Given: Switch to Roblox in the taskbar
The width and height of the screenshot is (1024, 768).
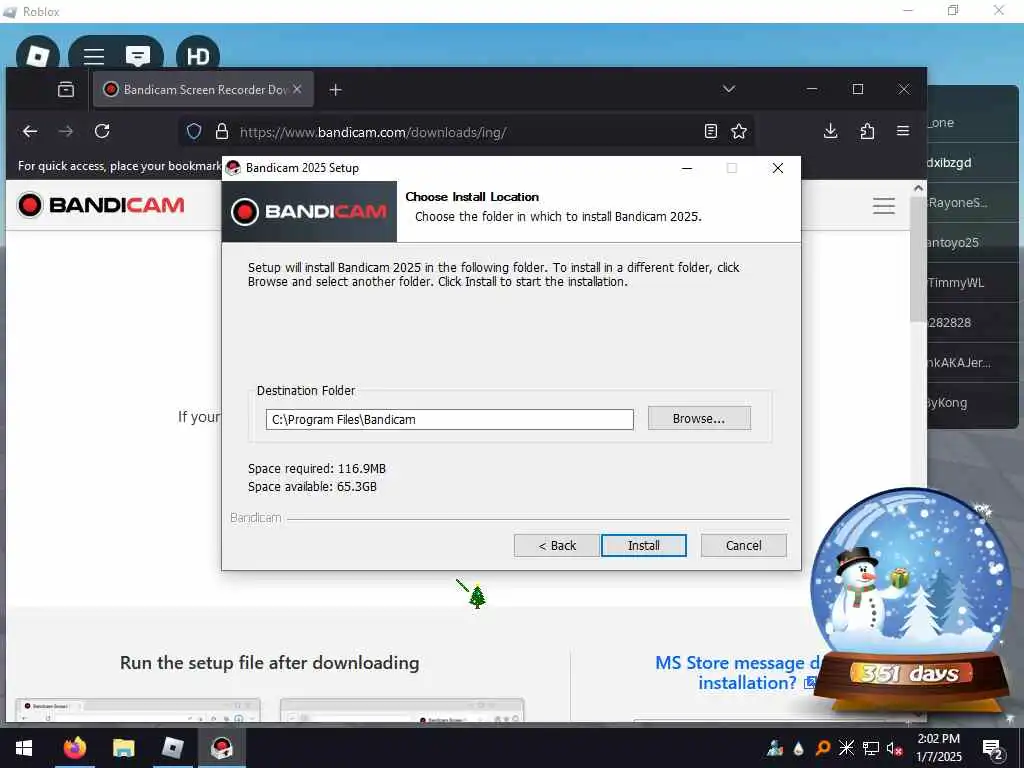Looking at the screenshot, I should 172,748.
